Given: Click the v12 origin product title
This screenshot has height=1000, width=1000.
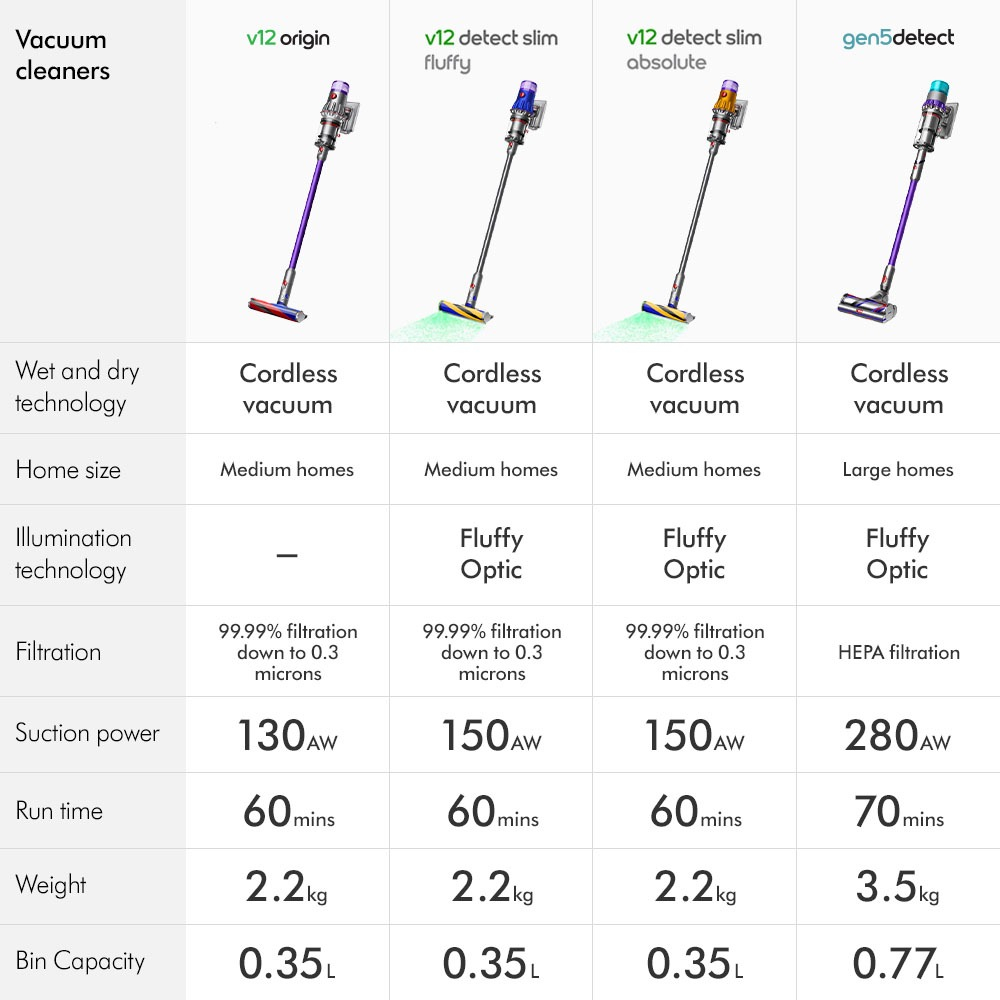Looking at the screenshot, I should click(288, 39).
